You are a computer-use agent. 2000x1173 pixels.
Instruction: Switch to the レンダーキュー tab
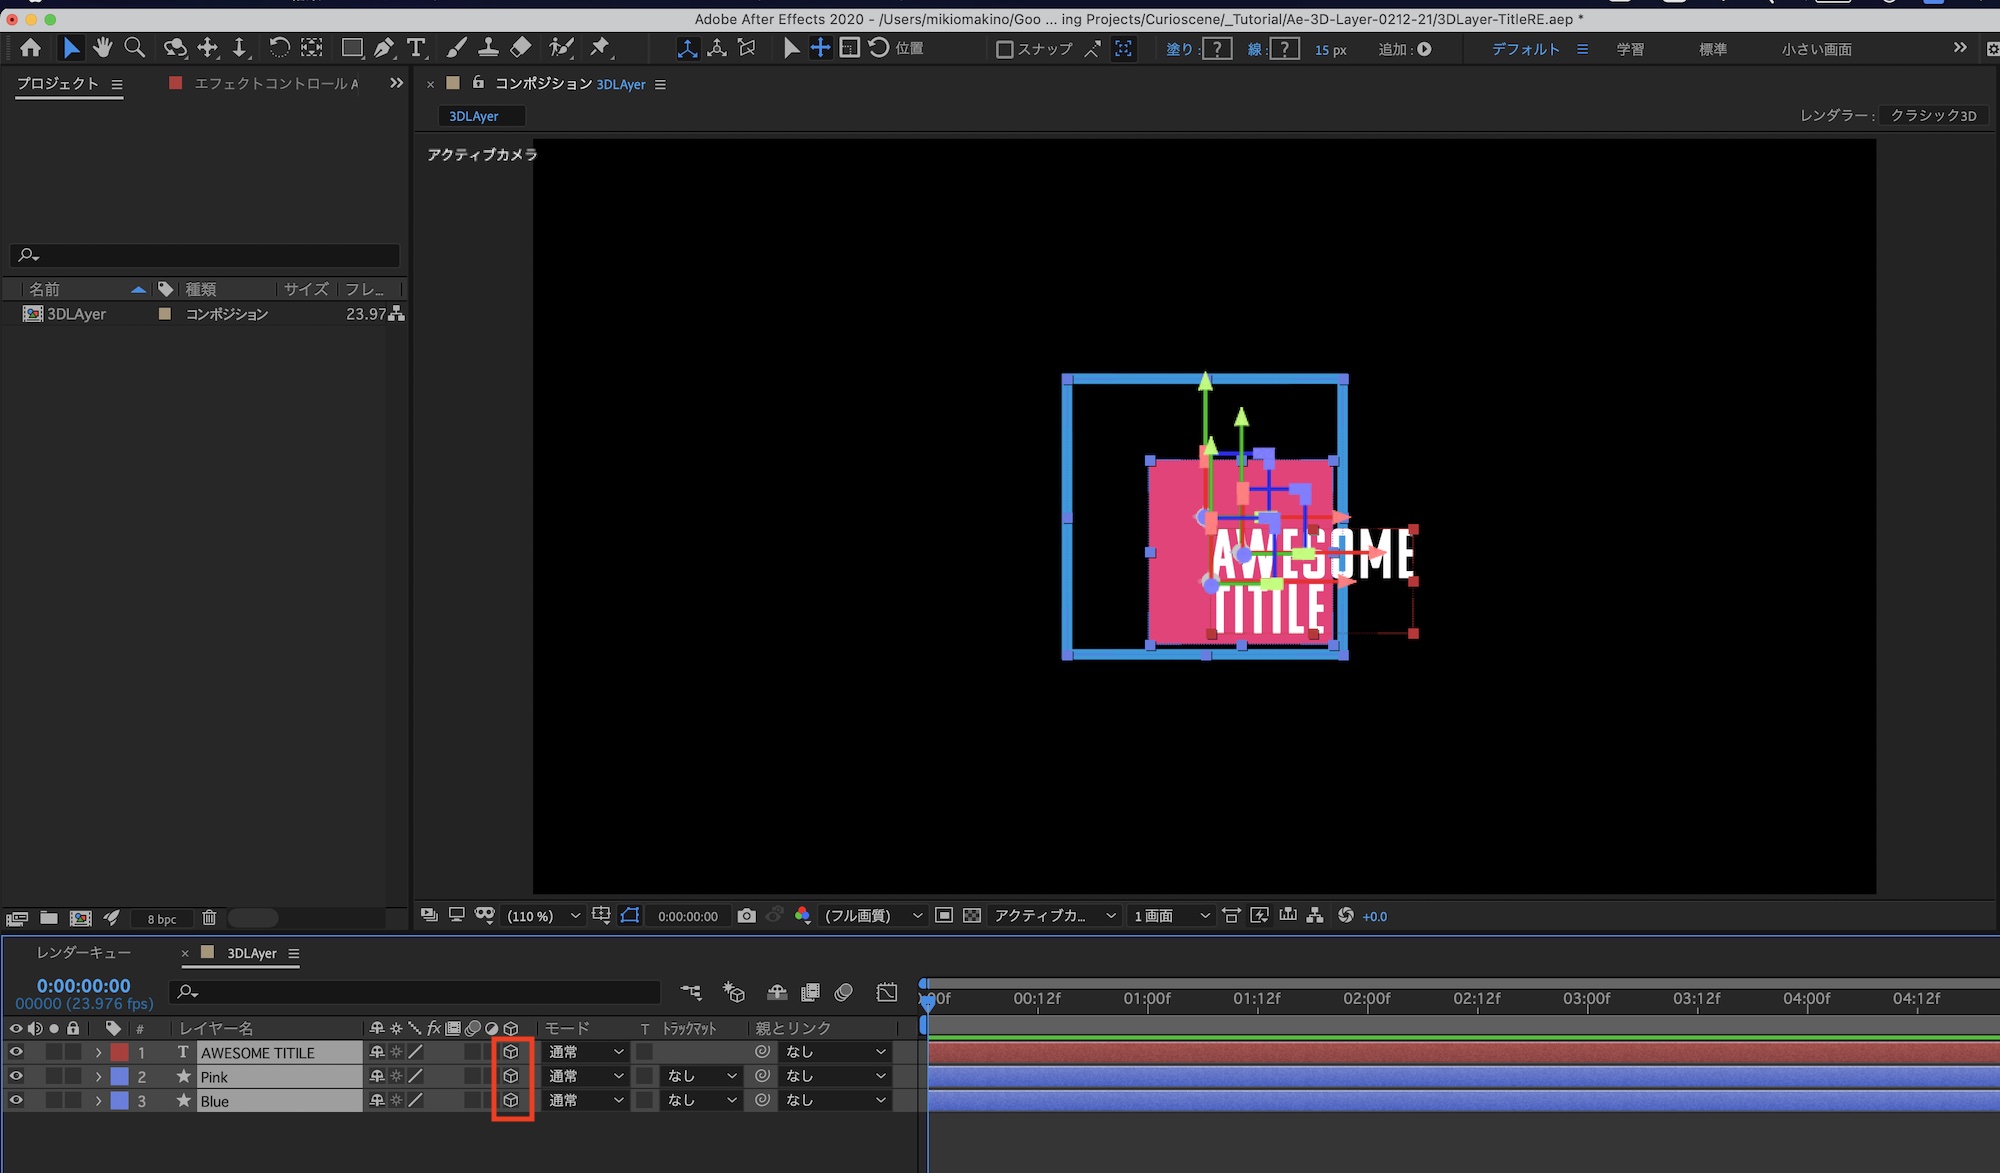pyautogui.click(x=84, y=953)
